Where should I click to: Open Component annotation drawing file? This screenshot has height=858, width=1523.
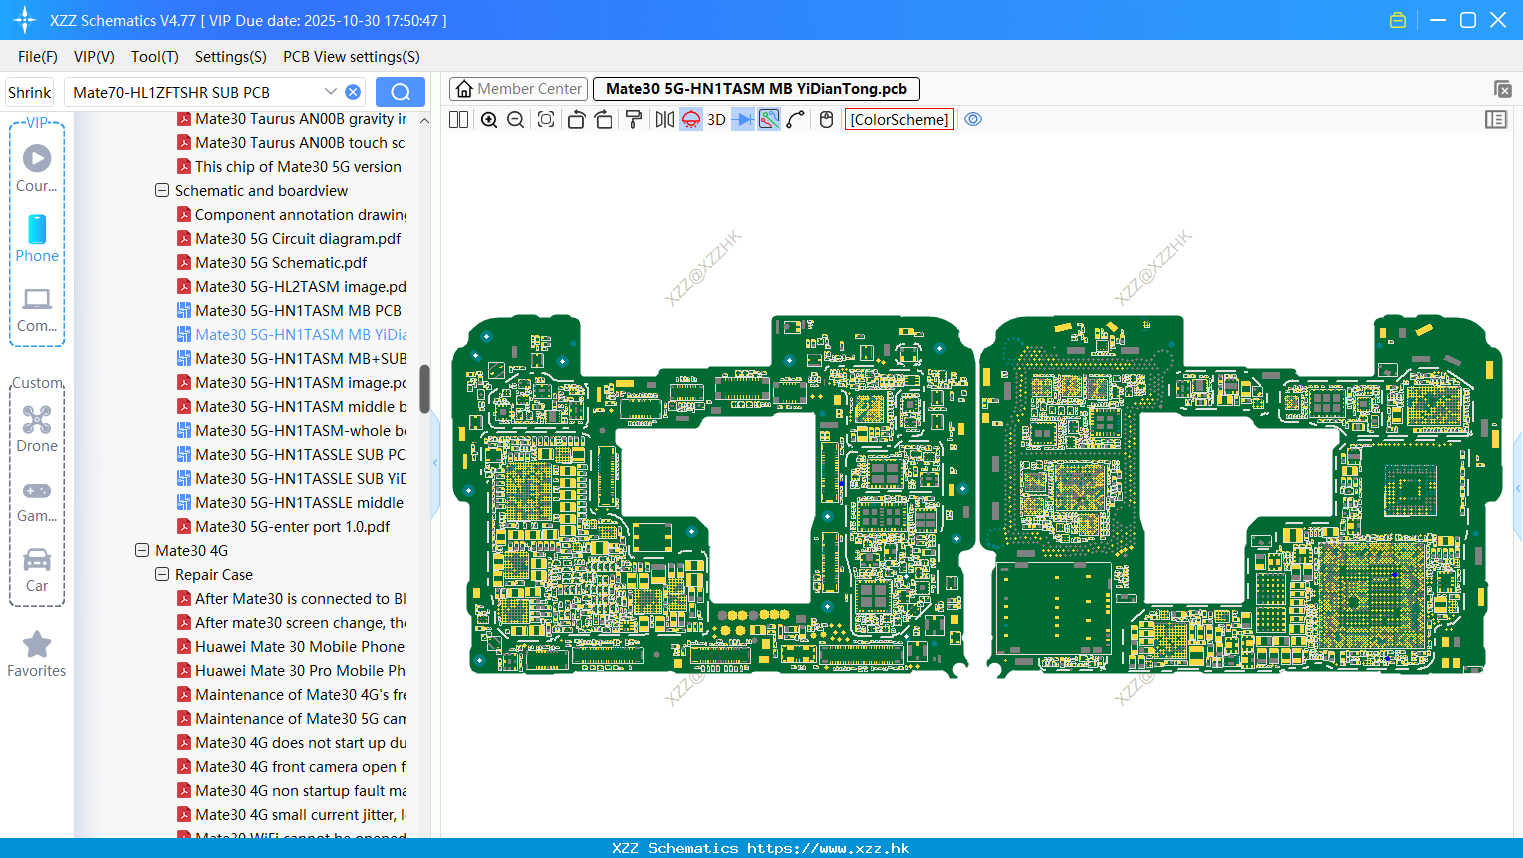(300, 214)
